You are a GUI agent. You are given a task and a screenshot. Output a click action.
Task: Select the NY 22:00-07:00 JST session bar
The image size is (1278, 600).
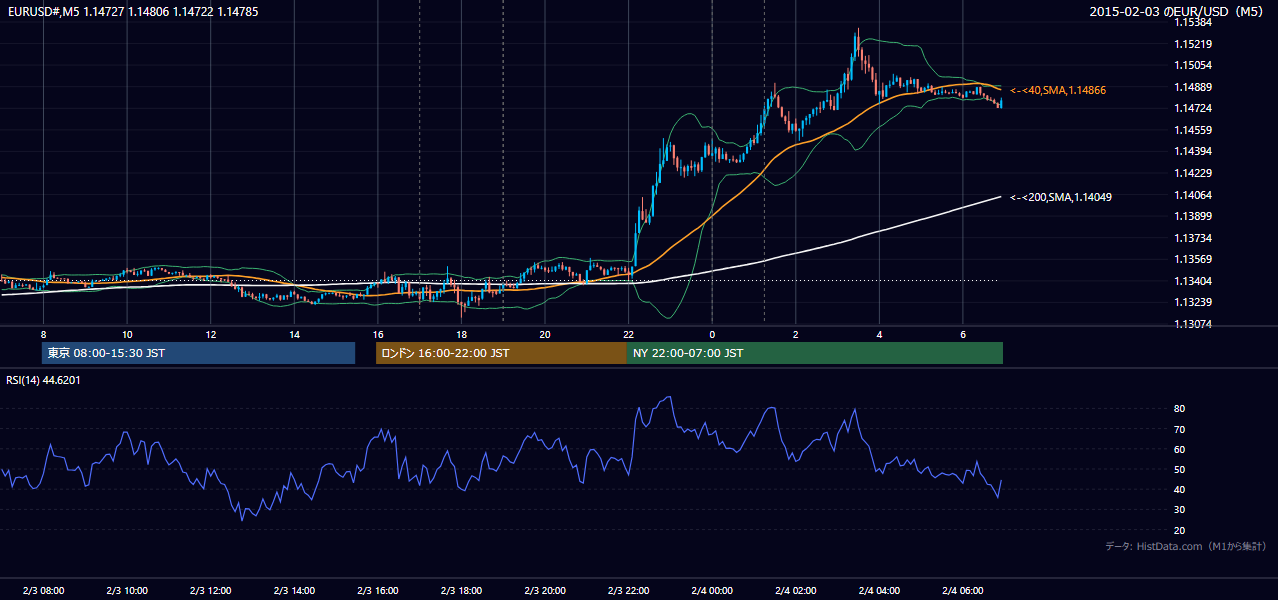coord(815,353)
